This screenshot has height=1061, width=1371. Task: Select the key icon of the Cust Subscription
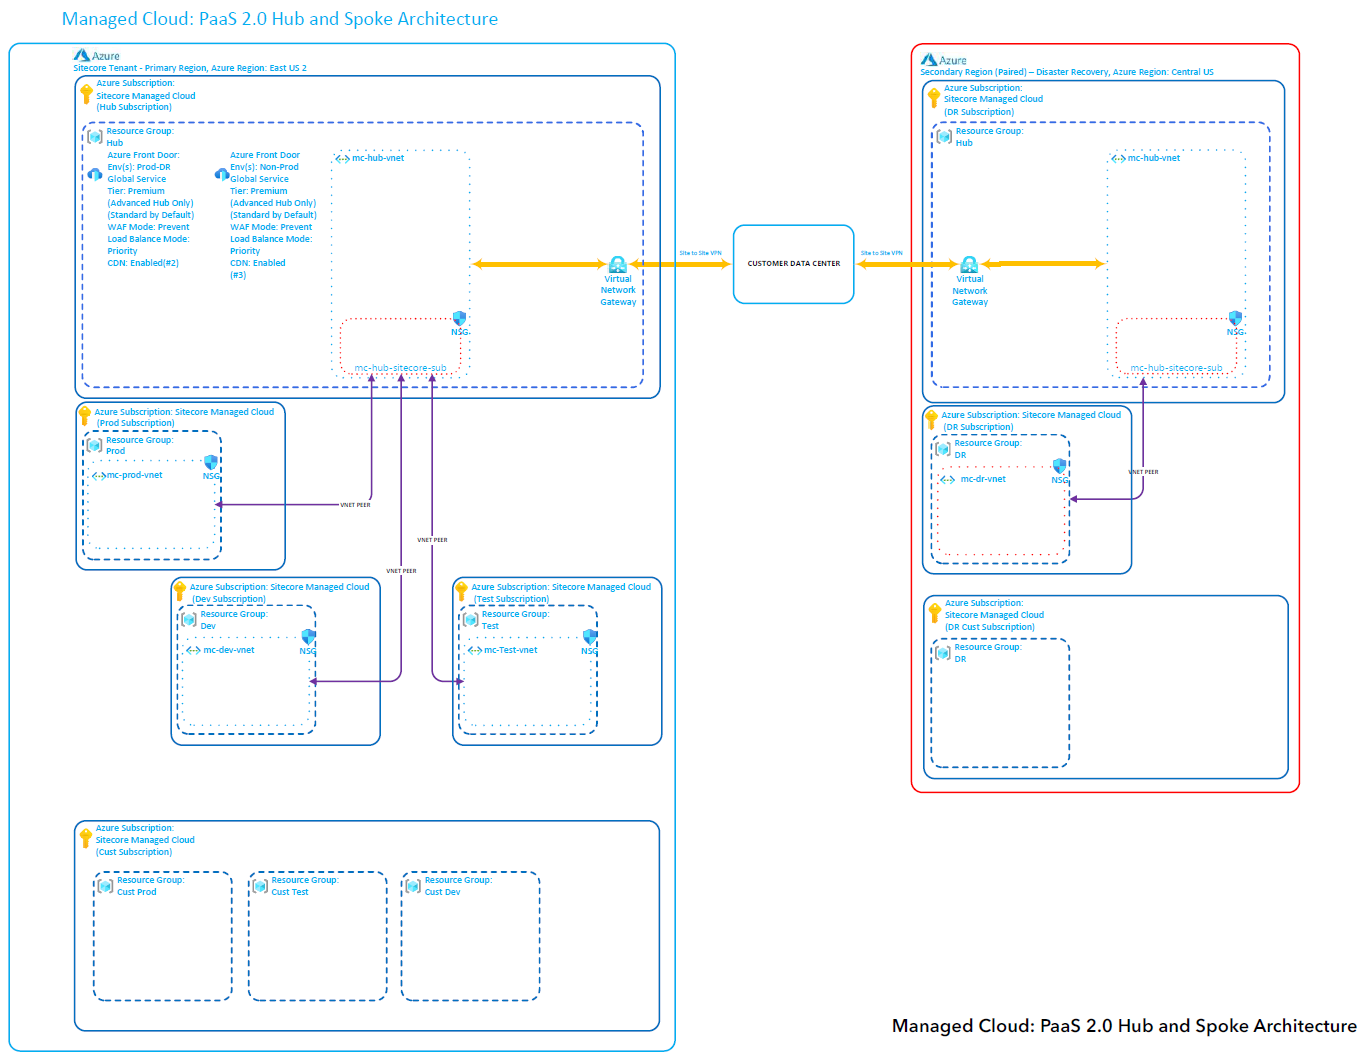(86, 838)
